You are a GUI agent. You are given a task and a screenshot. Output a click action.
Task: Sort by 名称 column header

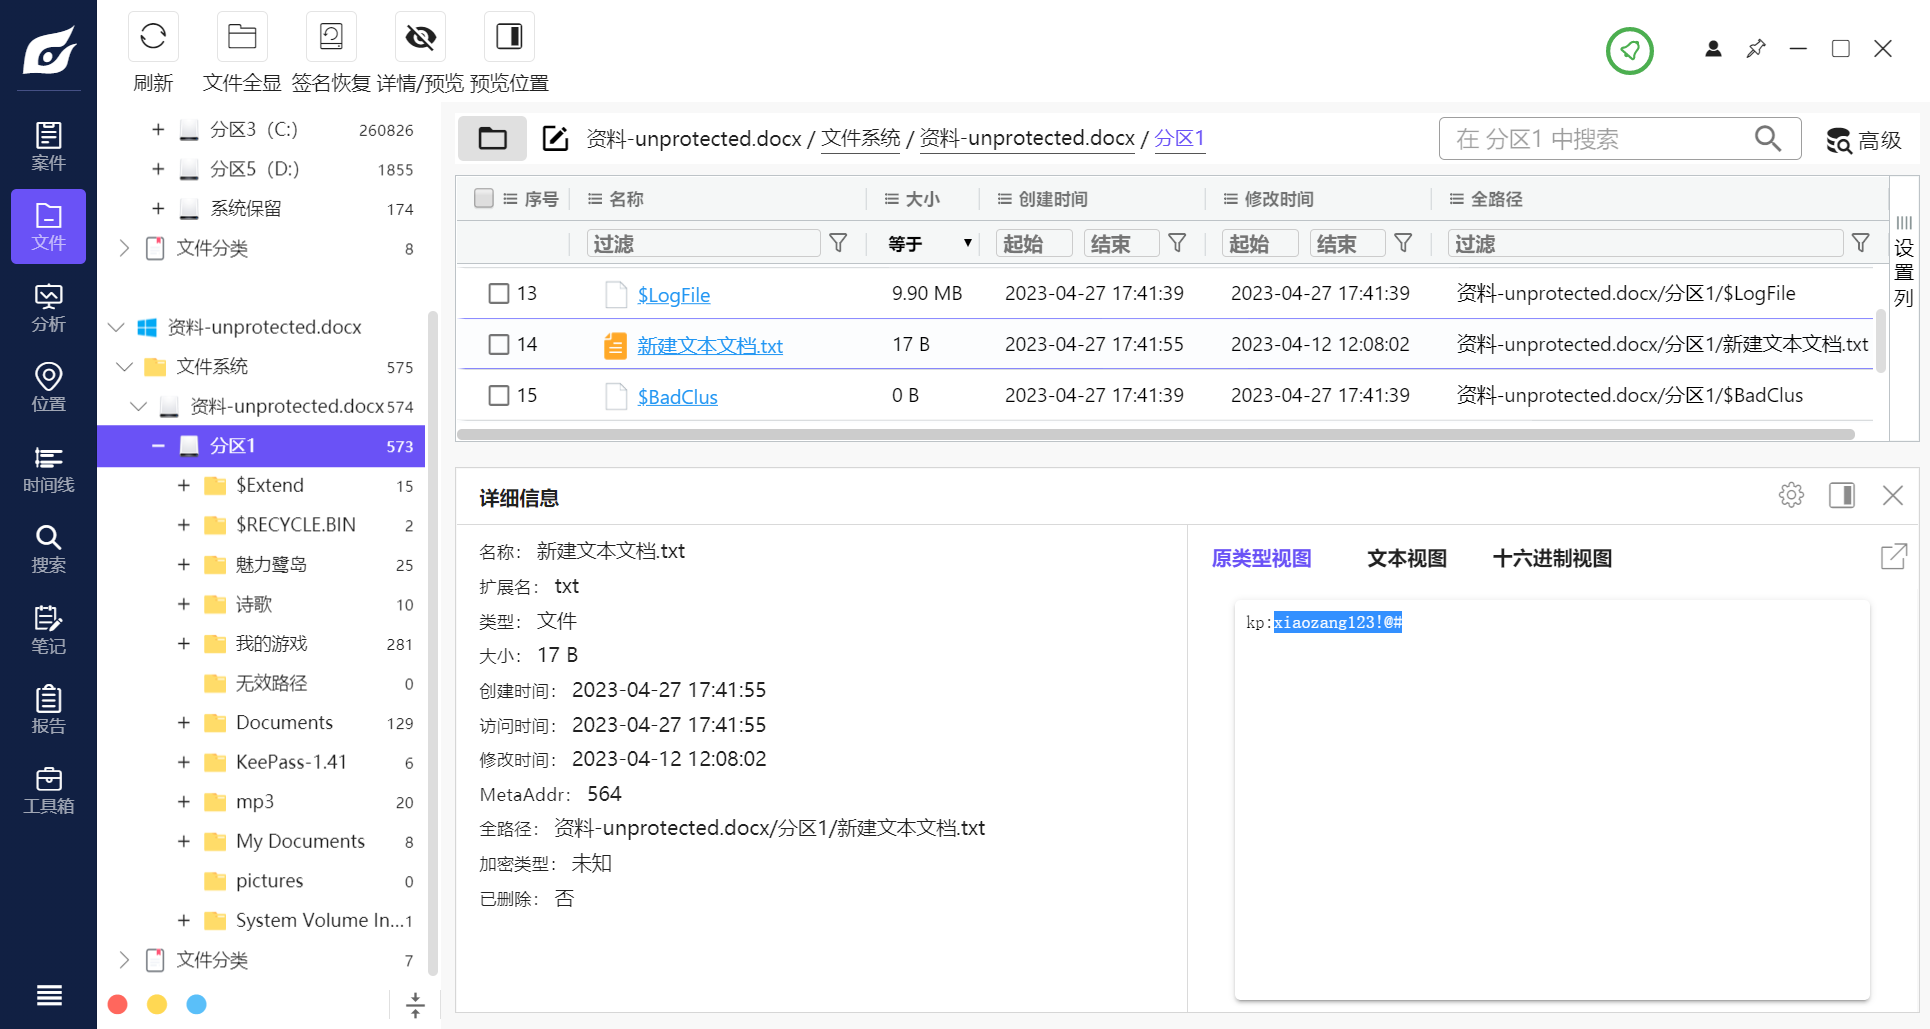(626, 199)
